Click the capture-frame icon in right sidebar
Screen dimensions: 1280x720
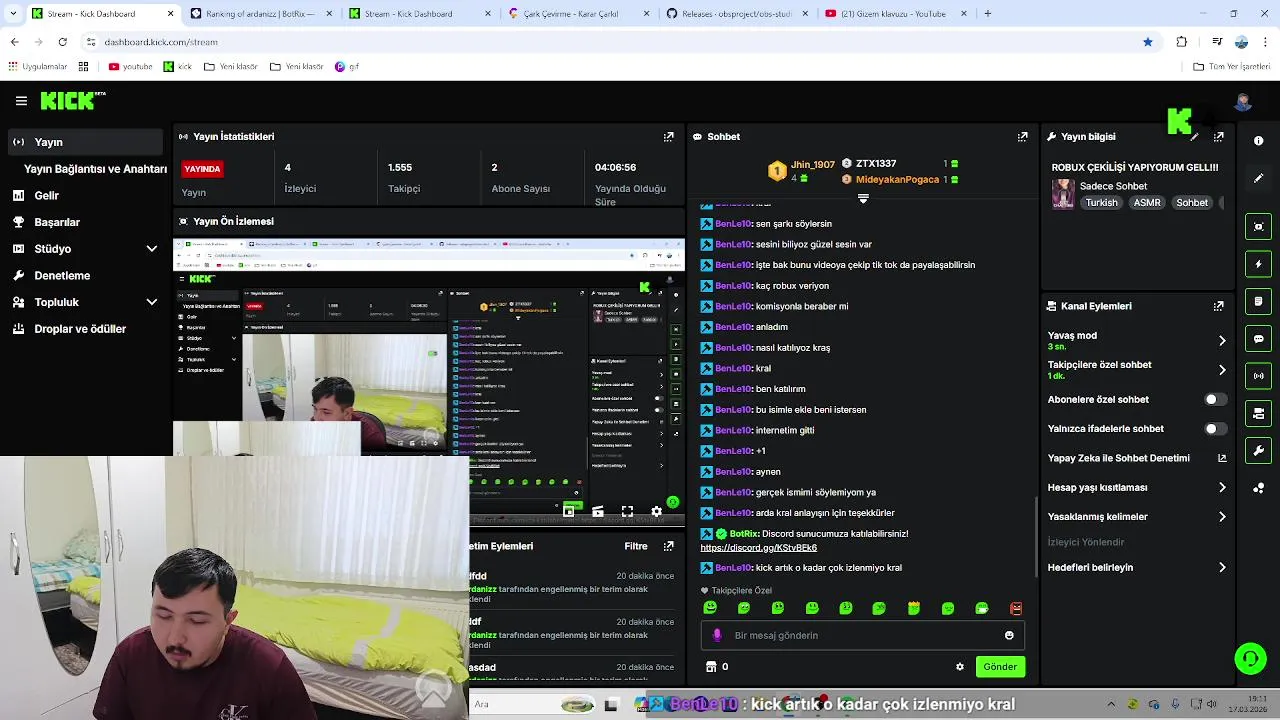1259,227
